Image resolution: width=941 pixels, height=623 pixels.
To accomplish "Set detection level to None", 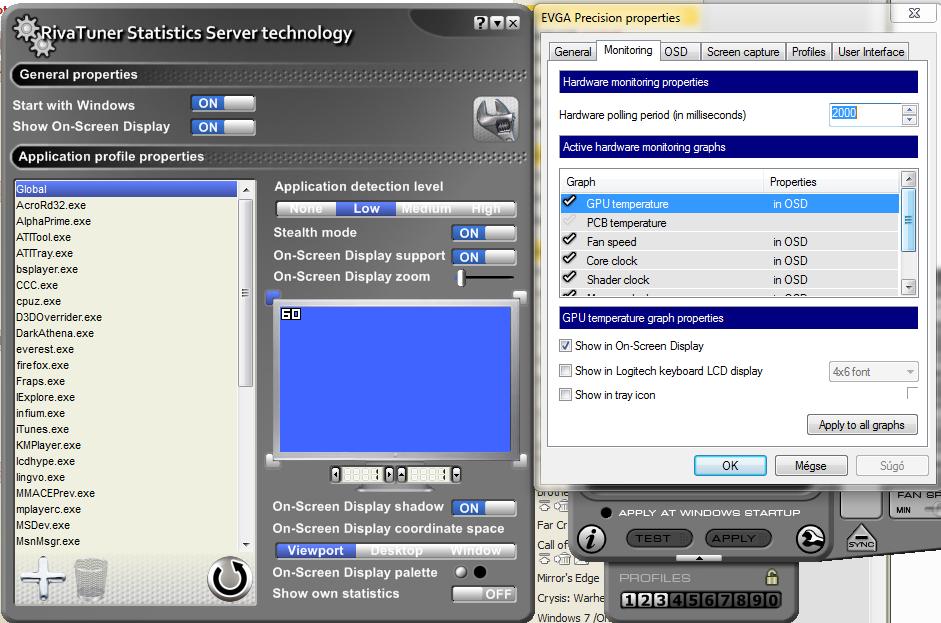I will (306, 209).
